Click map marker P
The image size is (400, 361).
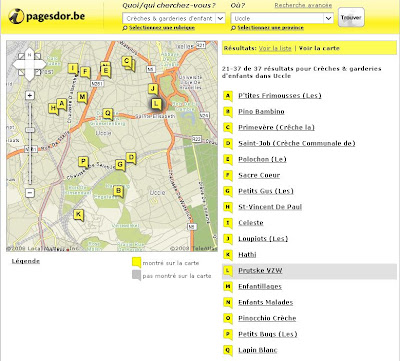click(83, 162)
